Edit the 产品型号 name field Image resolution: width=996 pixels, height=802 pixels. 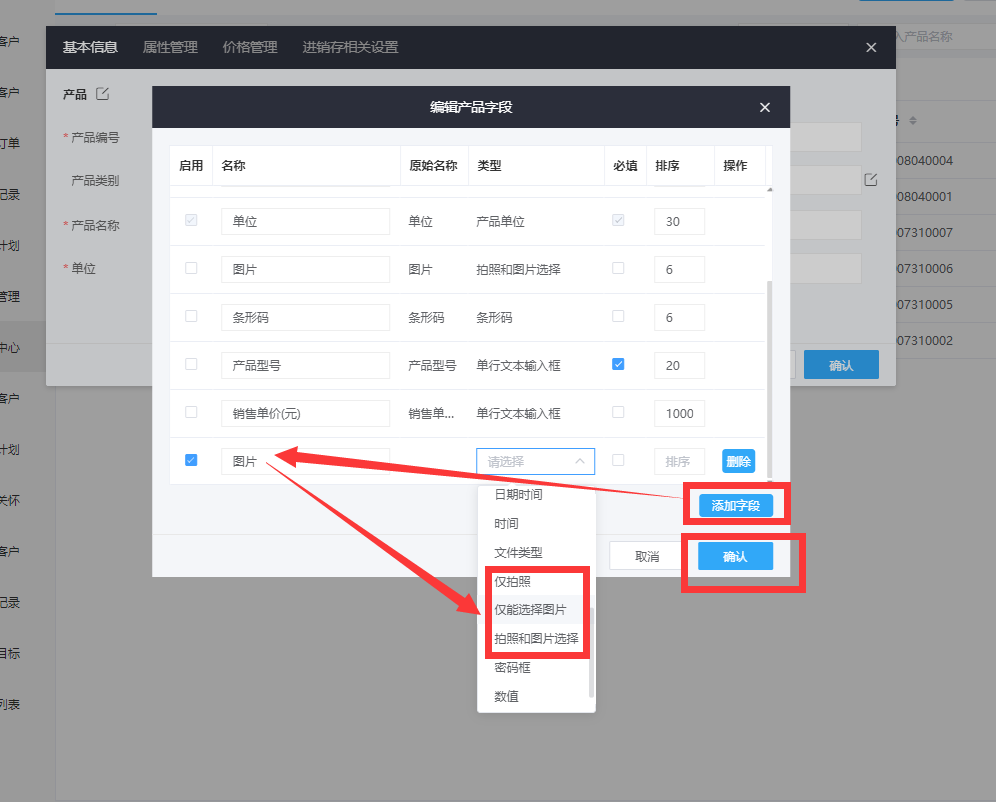pyautogui.click(x=306, y=366)
